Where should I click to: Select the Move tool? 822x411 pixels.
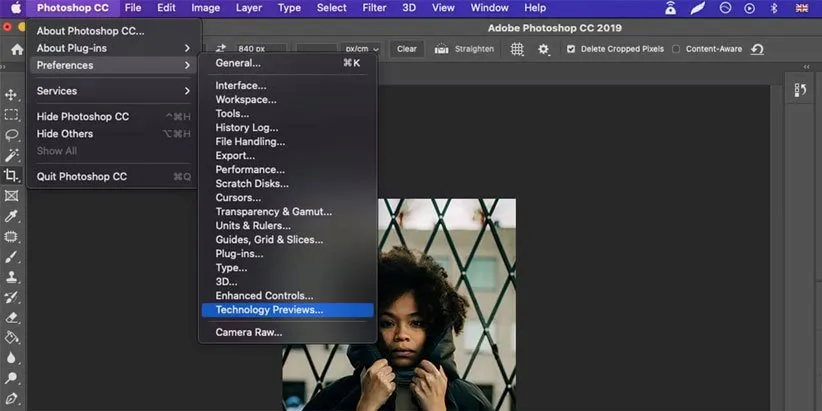pos(12,95)
